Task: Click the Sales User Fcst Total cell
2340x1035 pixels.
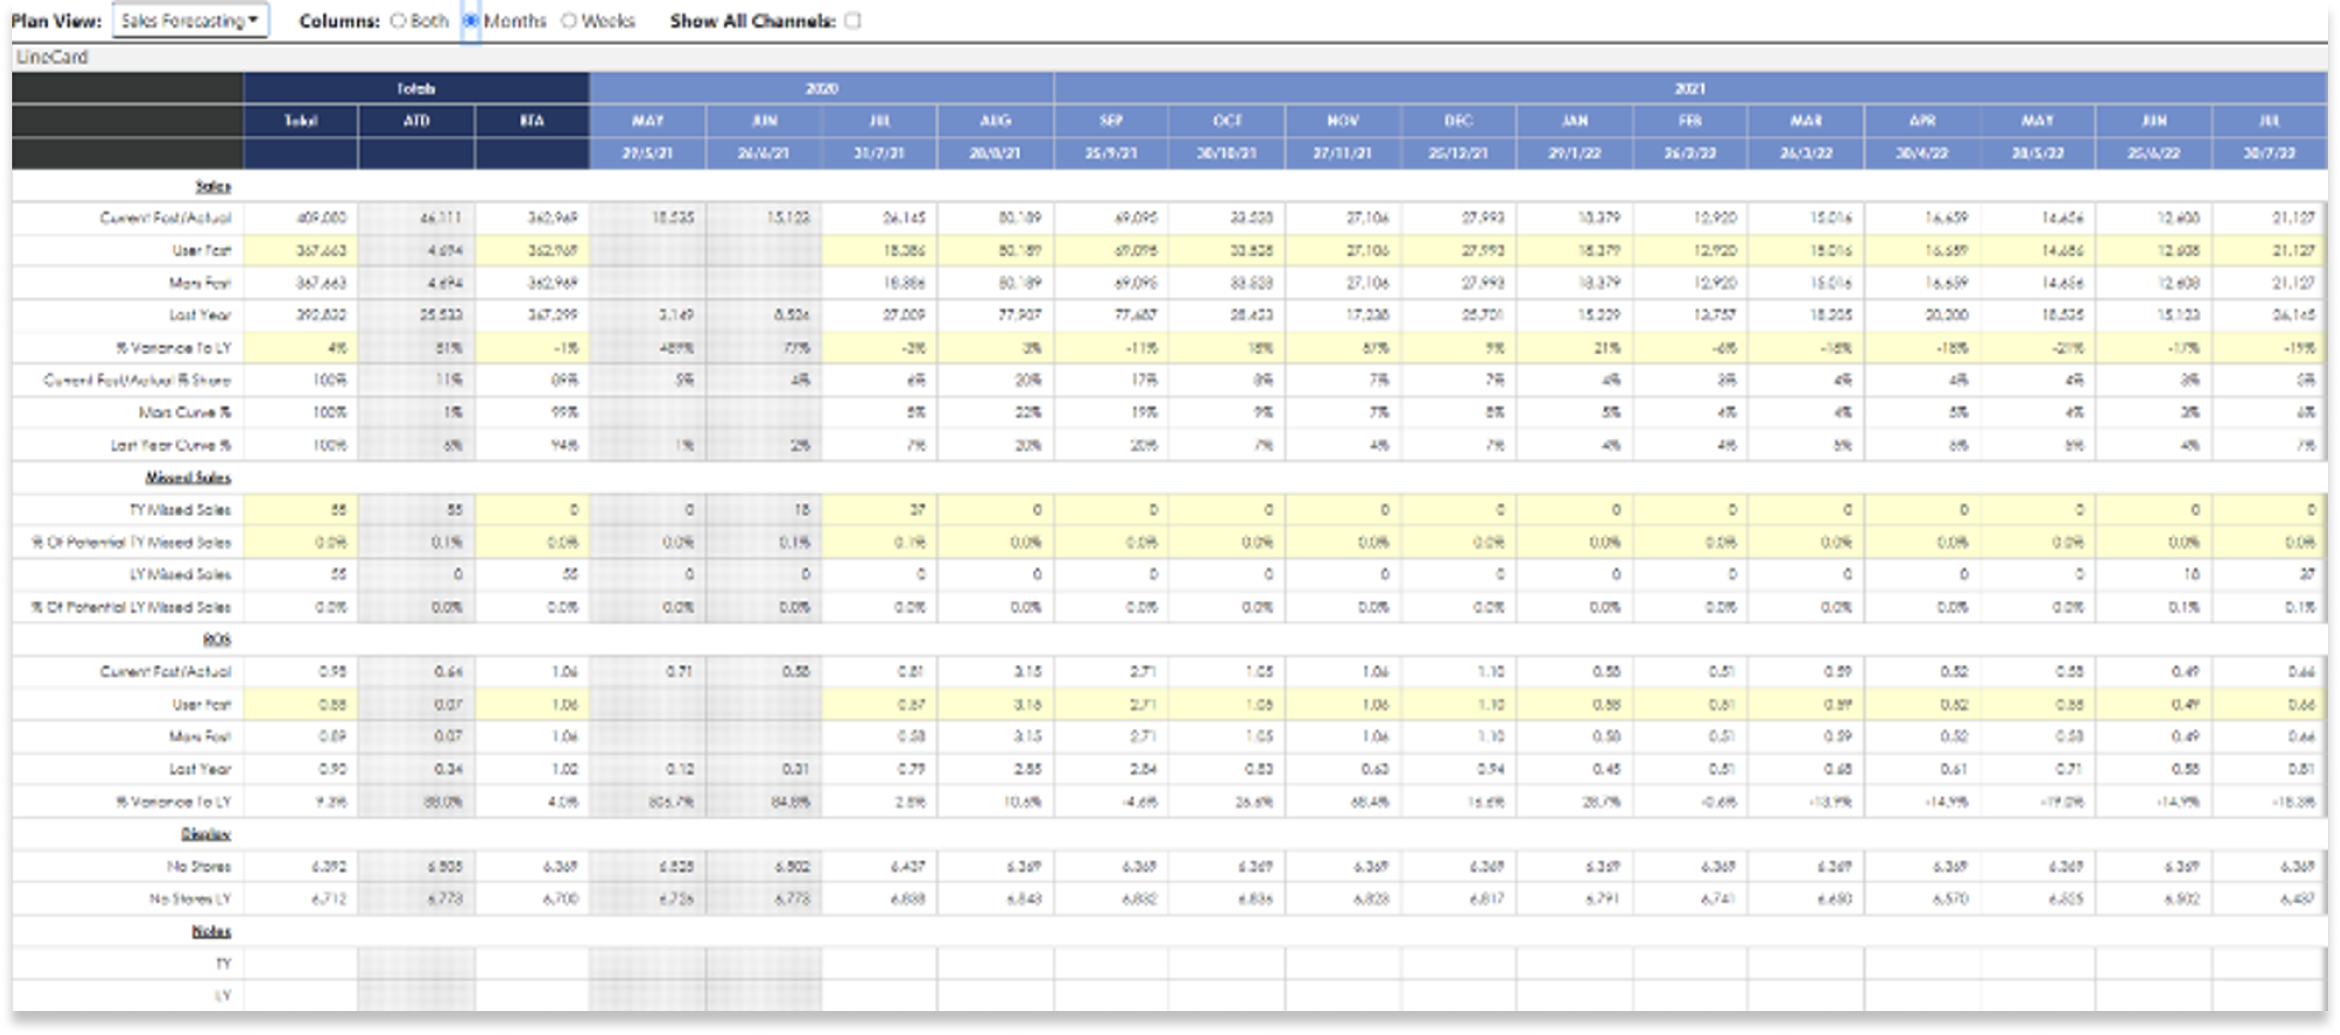Action: (x=301, y=250)
